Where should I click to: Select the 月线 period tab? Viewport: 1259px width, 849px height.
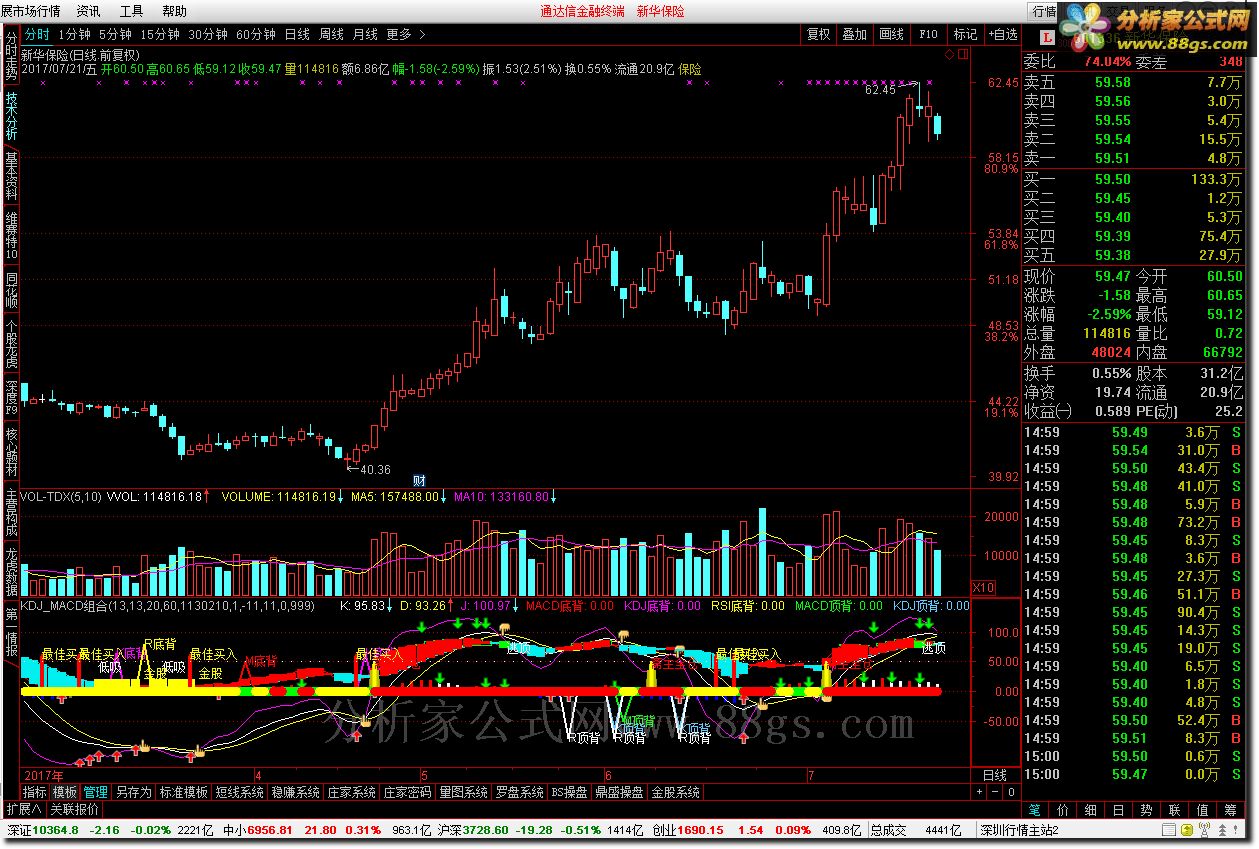coord(365,34)
